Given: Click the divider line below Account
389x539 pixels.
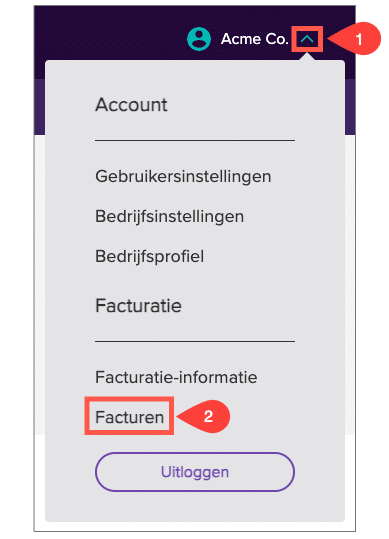Looking at the screenshot, I should 195,140.
